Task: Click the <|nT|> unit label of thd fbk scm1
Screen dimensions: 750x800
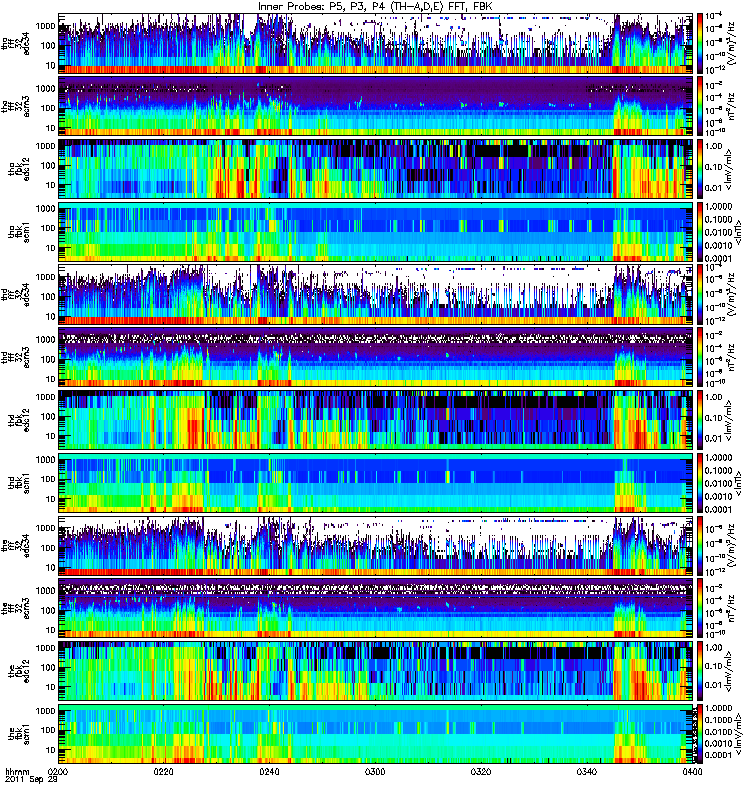Action: coord(738,483)
